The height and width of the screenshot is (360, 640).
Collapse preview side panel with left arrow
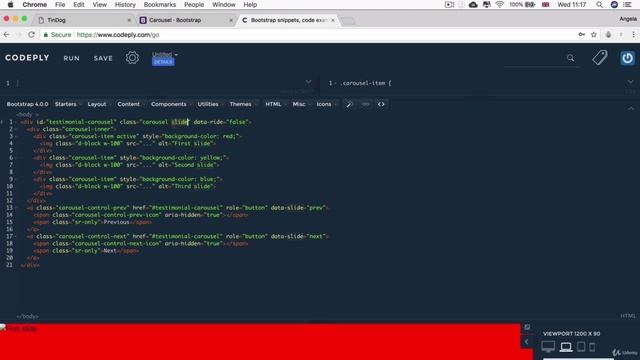pyautogui.click(x=526, y=342)
